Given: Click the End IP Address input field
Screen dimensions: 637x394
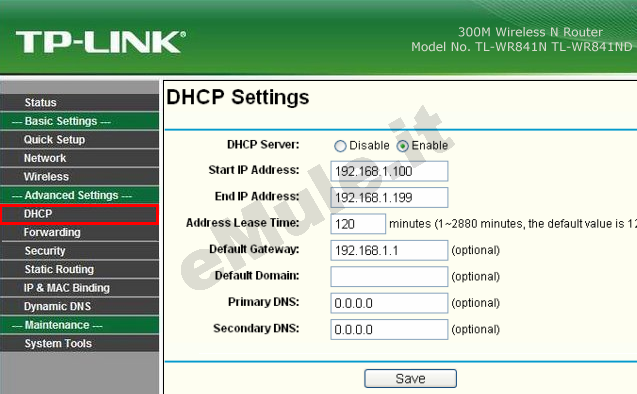Looking at the screenshot, I should pos(389,197).
